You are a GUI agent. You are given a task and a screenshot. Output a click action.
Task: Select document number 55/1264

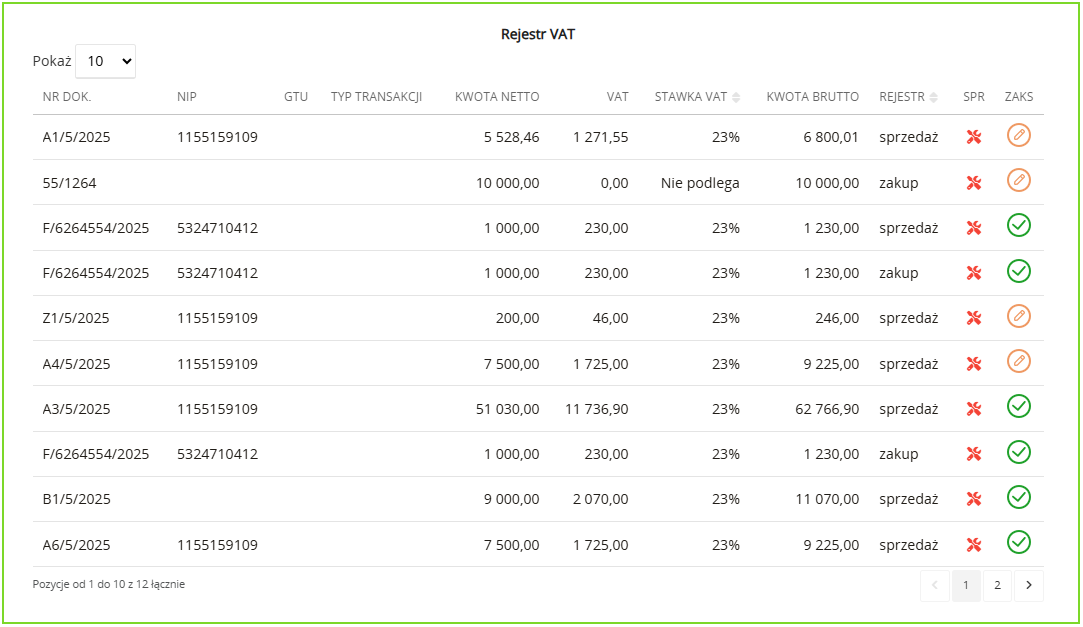tap(69, 183)
